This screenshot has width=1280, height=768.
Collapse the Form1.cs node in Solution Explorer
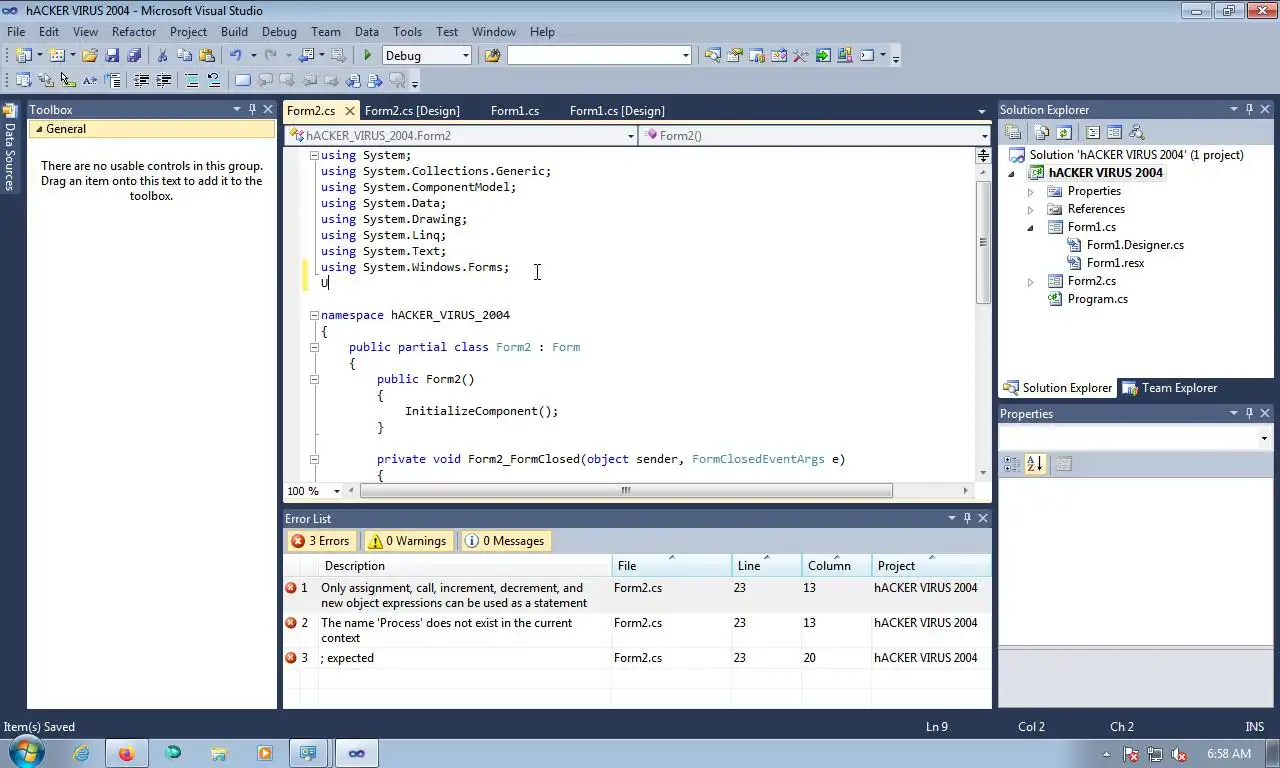tap(1031, 228)
